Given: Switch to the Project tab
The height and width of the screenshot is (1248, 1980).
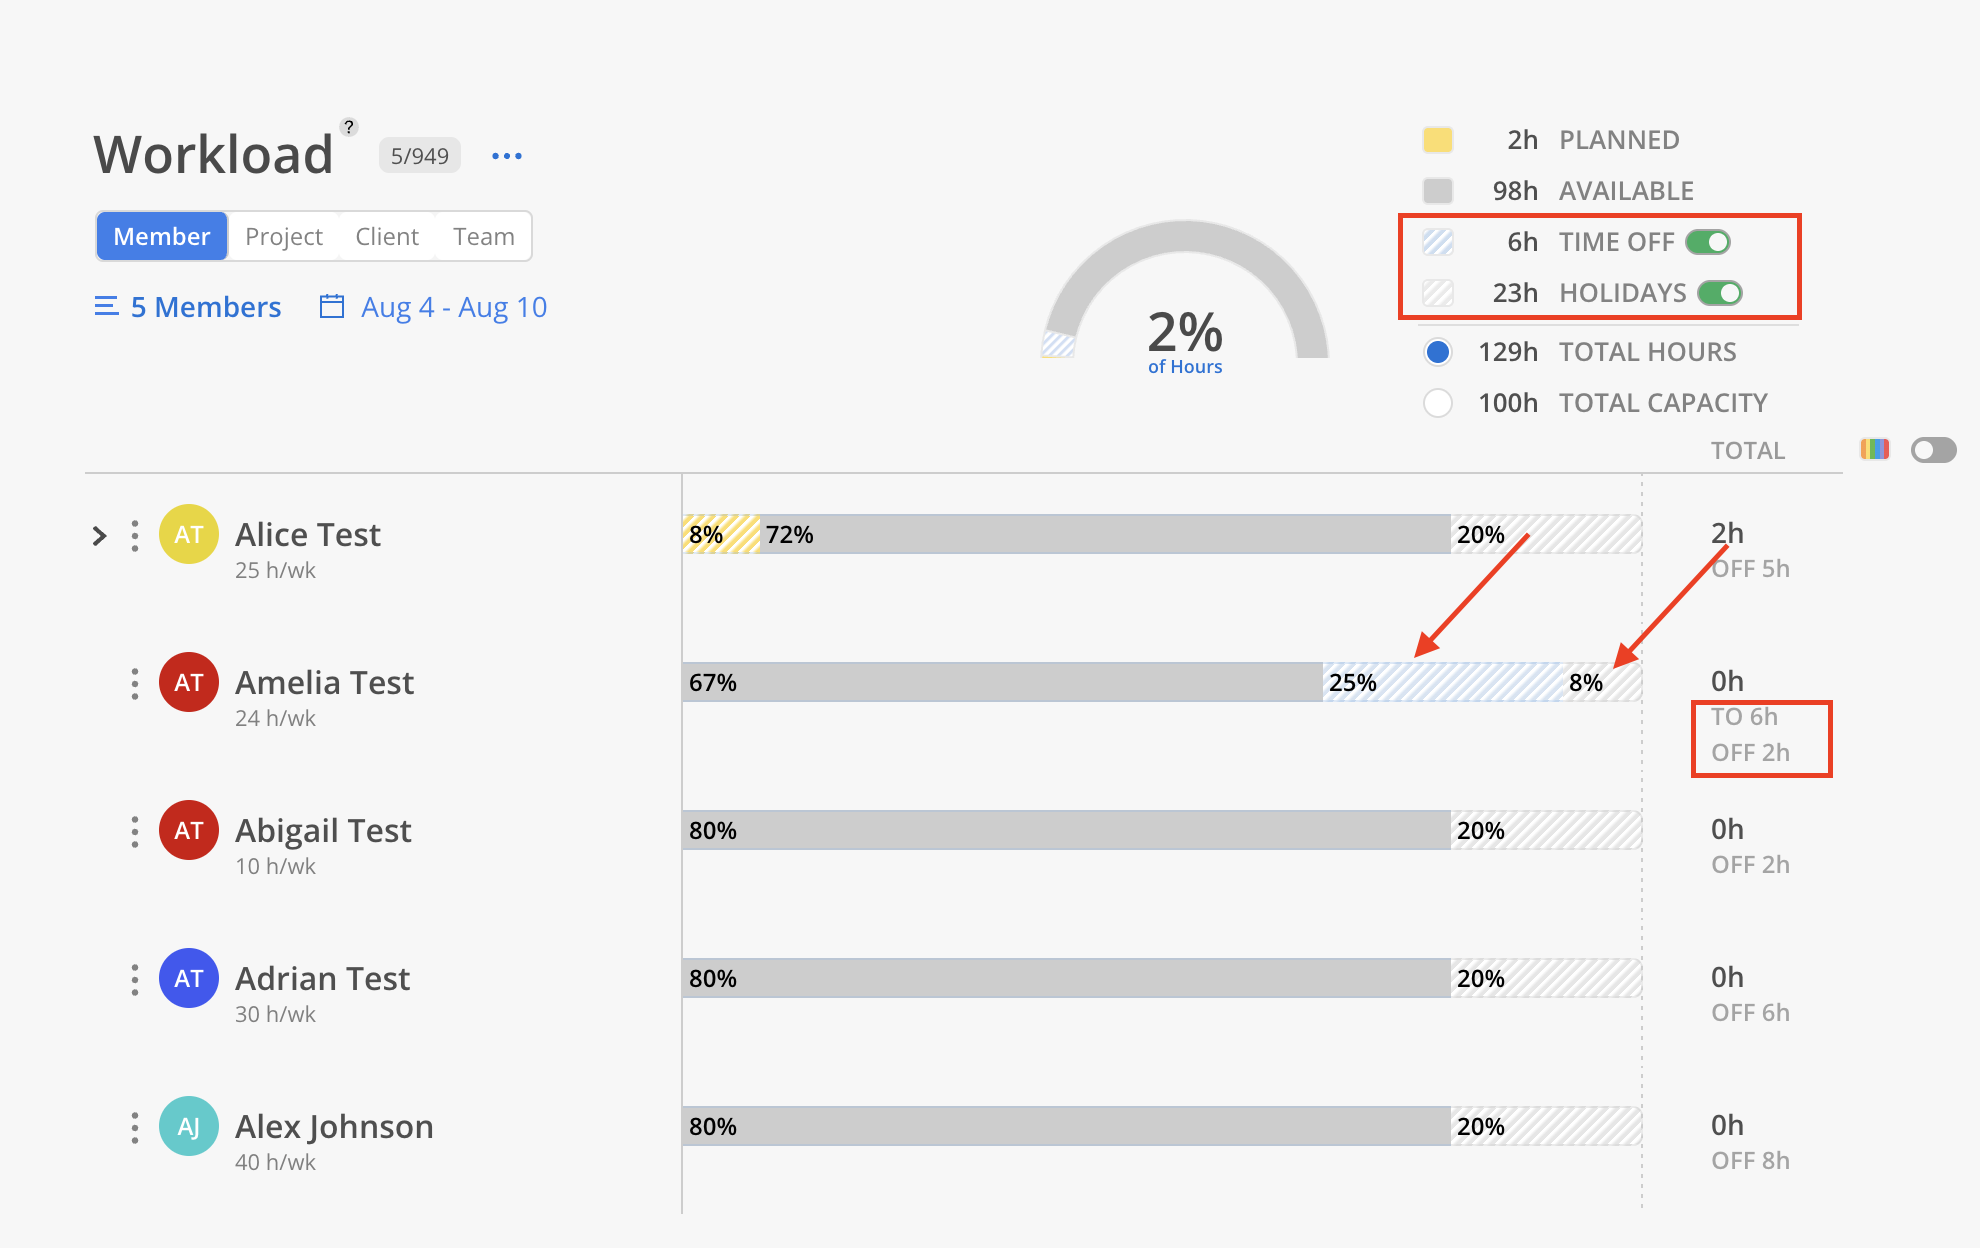Looking at the screenshot, I should click(284, 236).
